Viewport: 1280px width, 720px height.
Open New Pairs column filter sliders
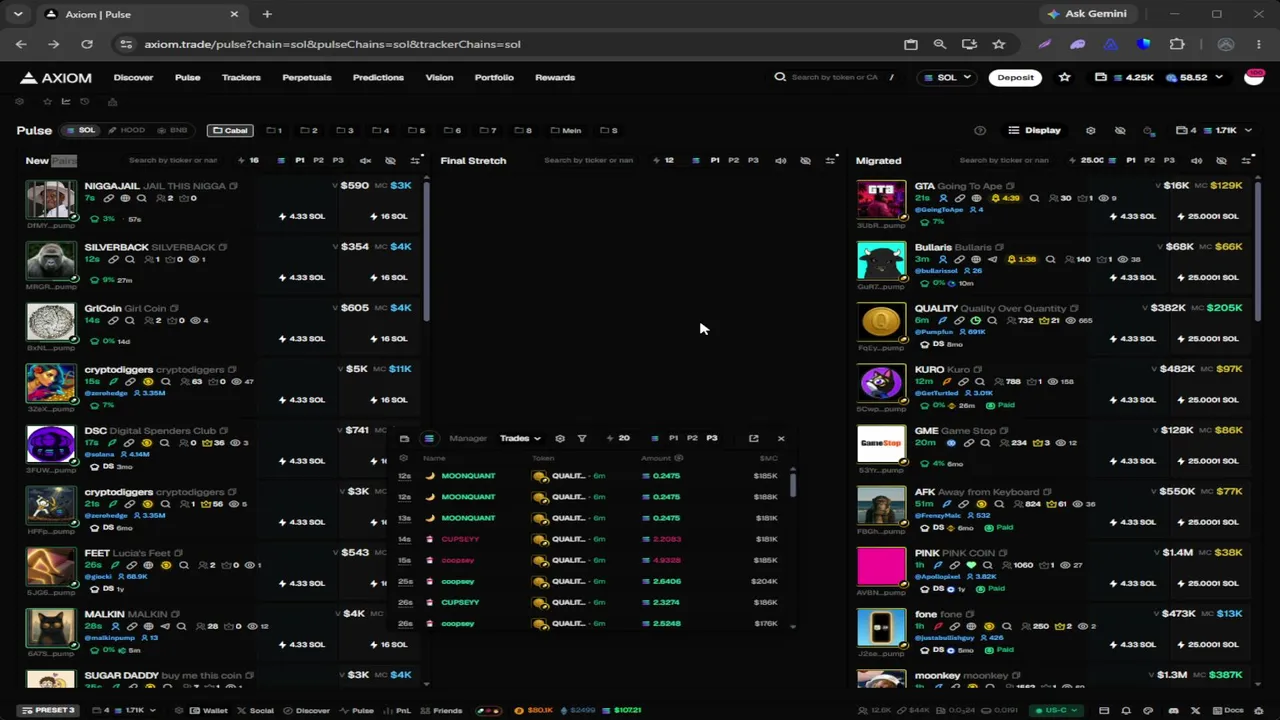click(x=416, y=160)
